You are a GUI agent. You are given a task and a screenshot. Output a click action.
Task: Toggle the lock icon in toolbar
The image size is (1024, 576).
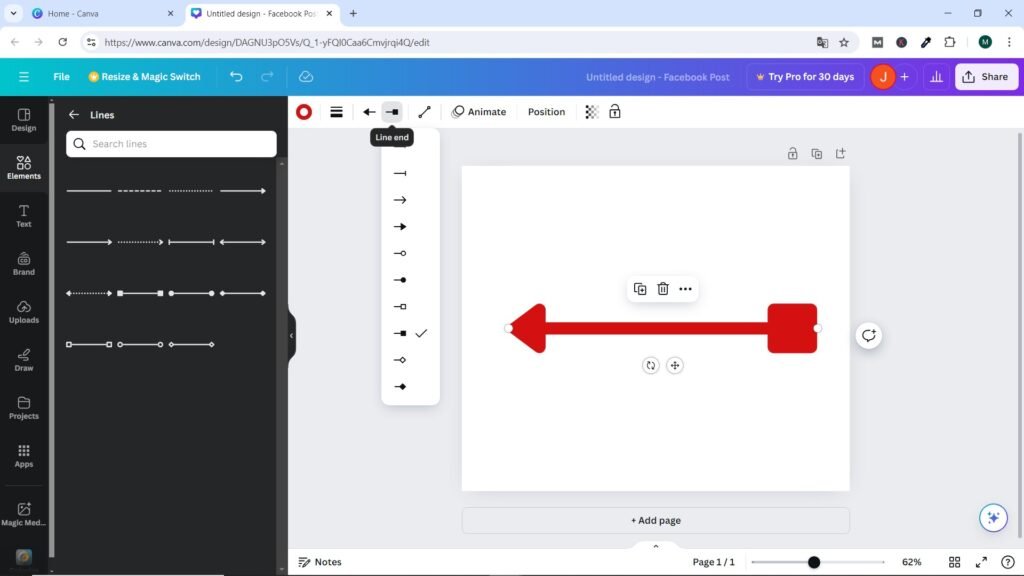pyautogui.click(x=615, y=112)
